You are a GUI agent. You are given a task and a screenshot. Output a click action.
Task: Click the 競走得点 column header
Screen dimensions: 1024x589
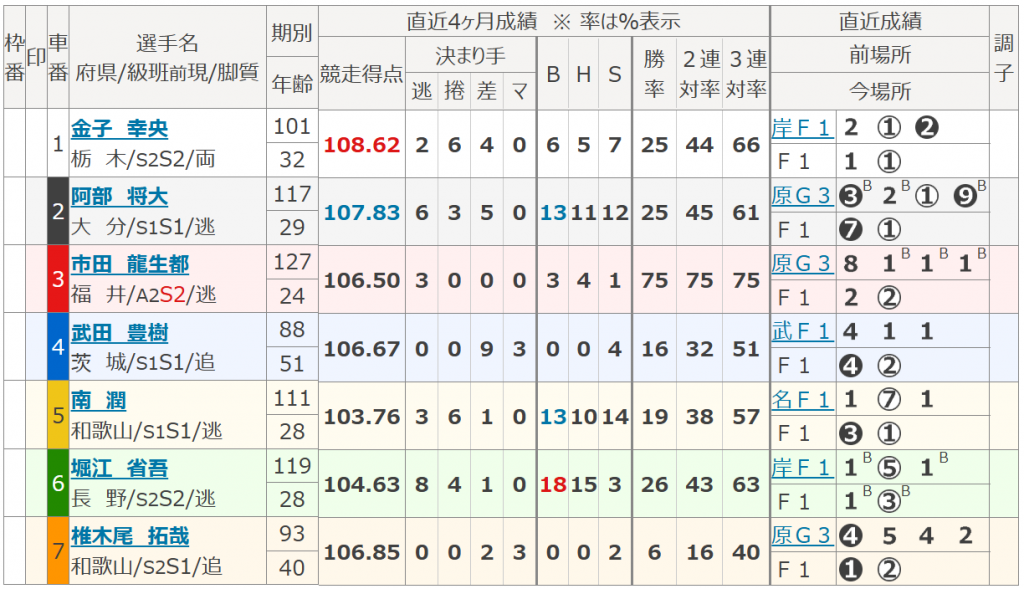coord(361,73)
